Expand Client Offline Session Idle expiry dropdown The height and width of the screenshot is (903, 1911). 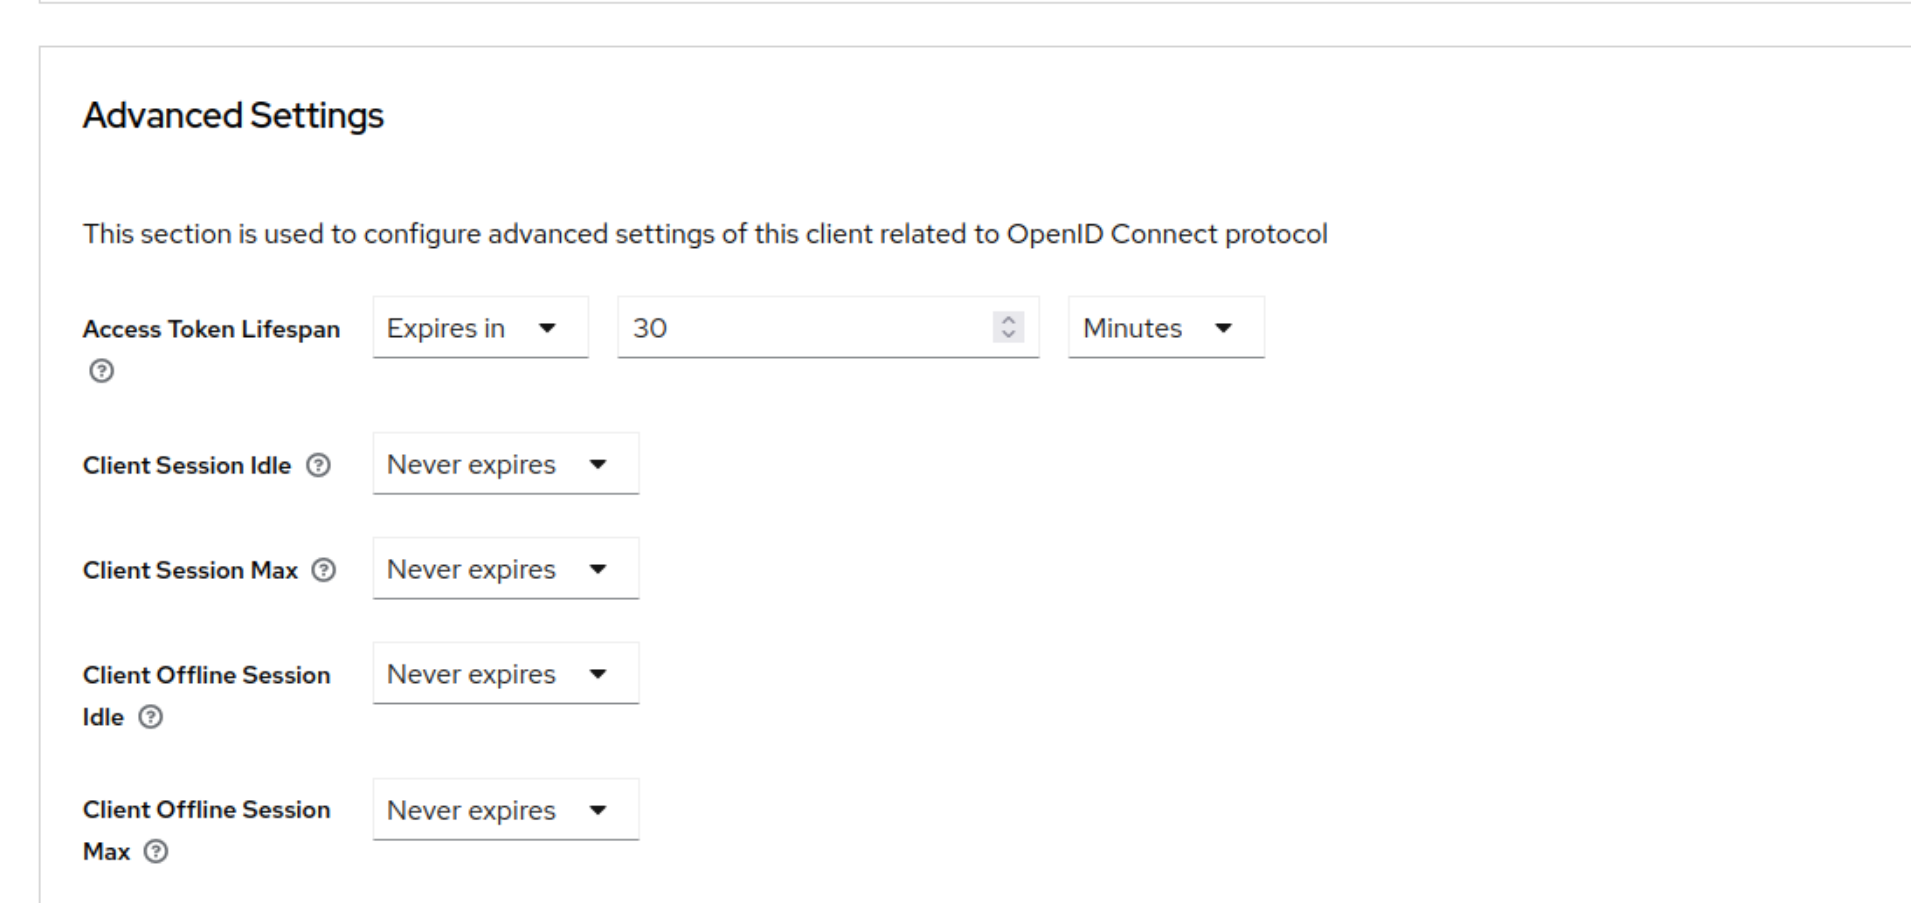point(505,674)
